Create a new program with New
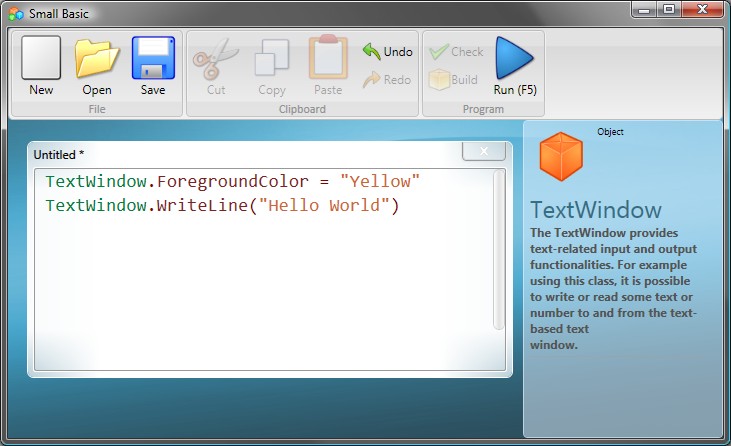This screenshot has width=731, height=446. pos(41,66)
